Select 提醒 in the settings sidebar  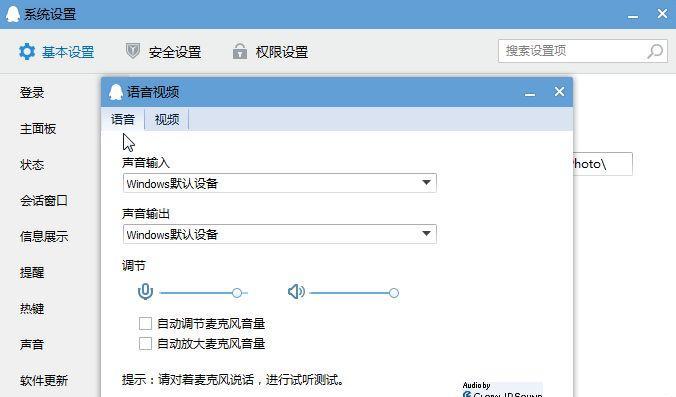point(32,272)
